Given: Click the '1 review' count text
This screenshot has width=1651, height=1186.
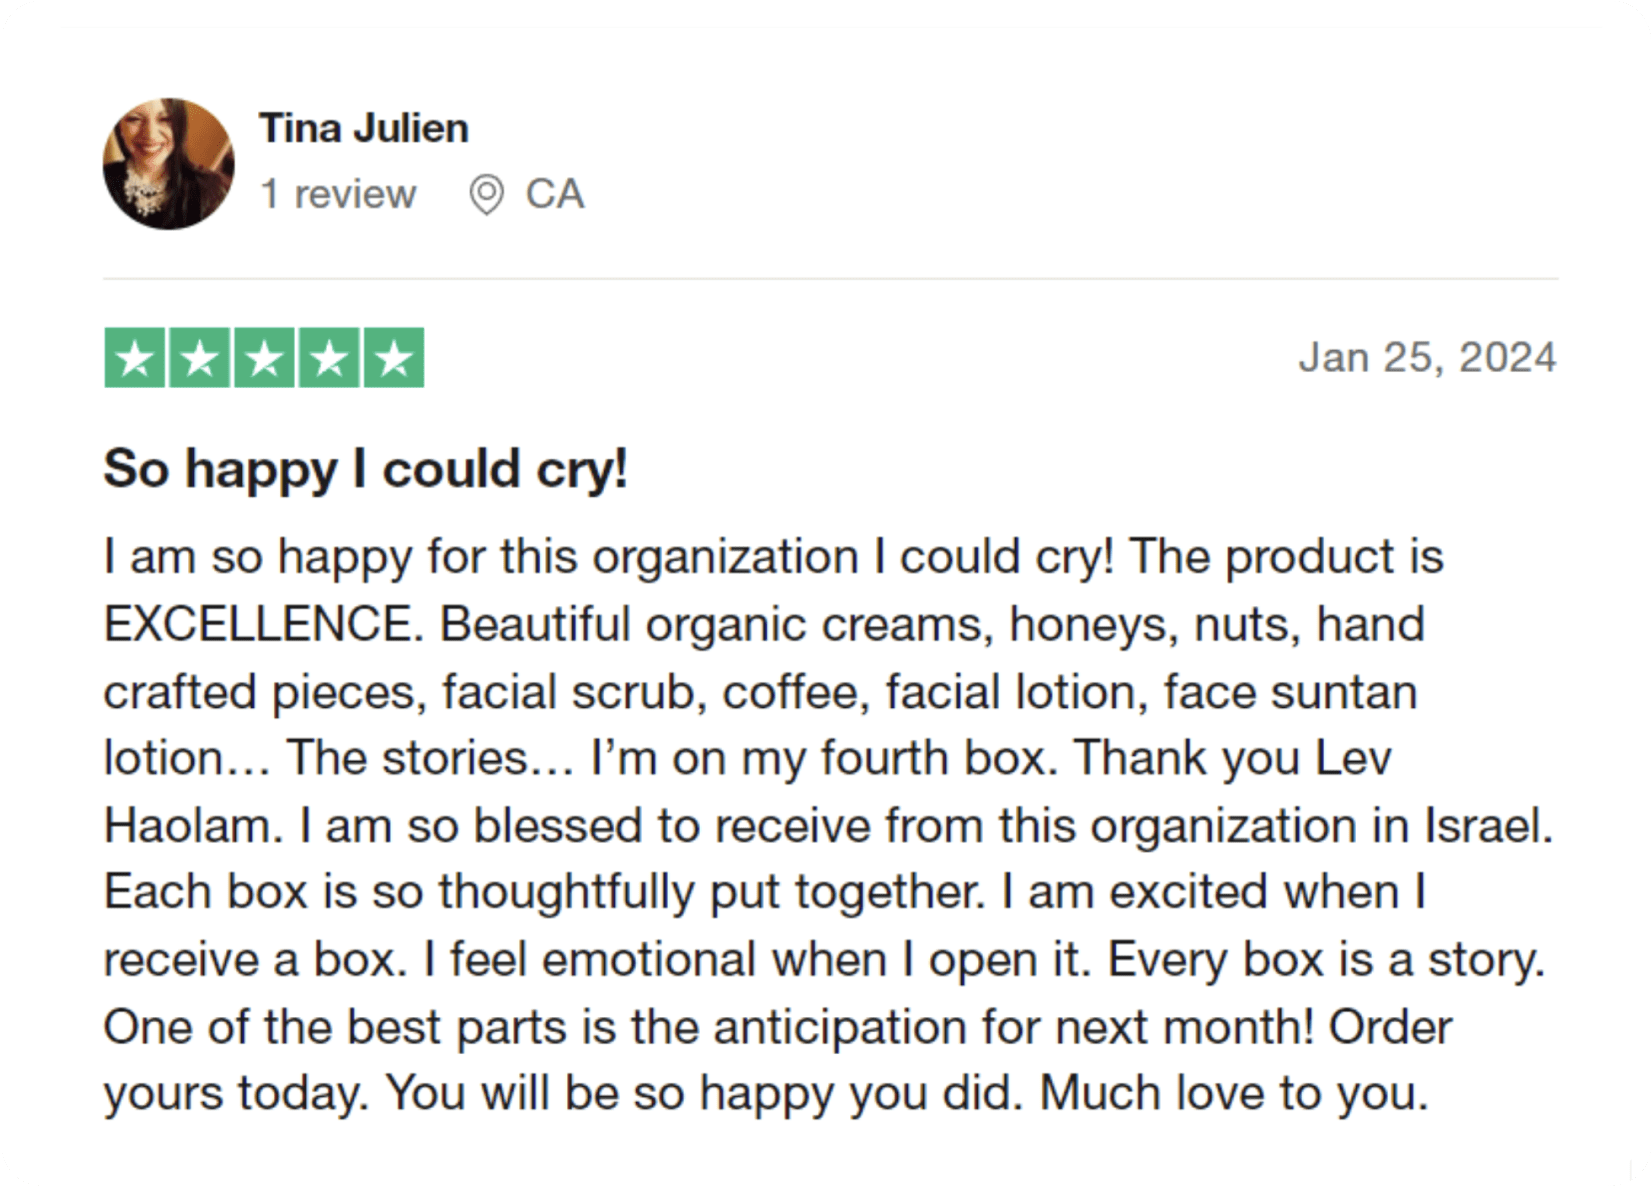Looking at the screenshot, I should (338, 194).
